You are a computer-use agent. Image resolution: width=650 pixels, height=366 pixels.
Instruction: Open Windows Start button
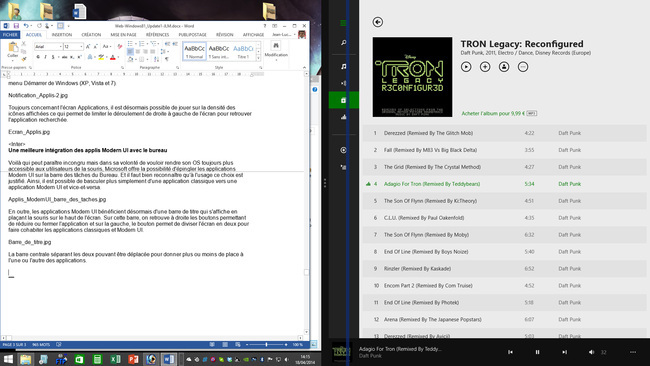tap(8, 359)
